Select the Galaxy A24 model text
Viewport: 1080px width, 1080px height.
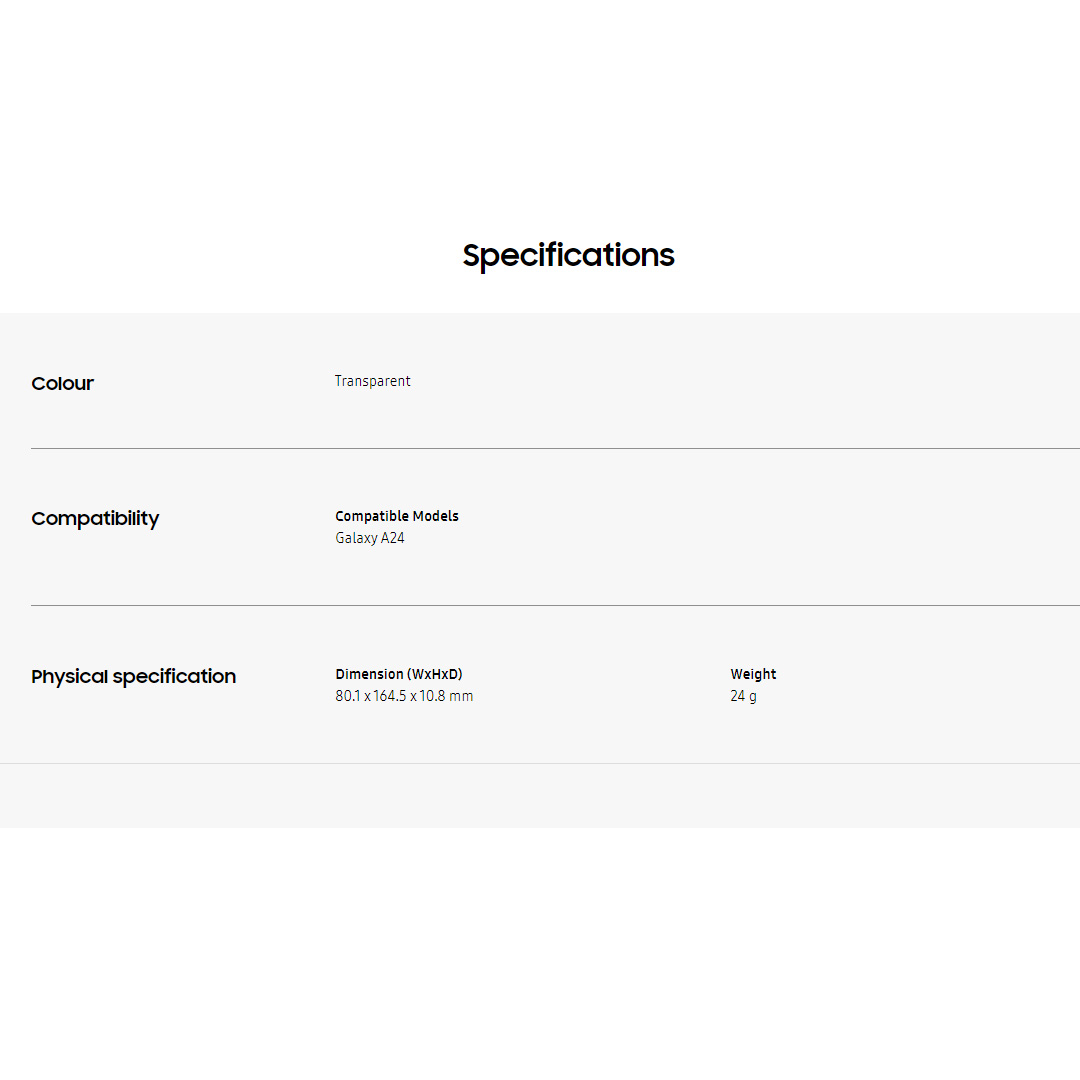[x=370, y=538]
